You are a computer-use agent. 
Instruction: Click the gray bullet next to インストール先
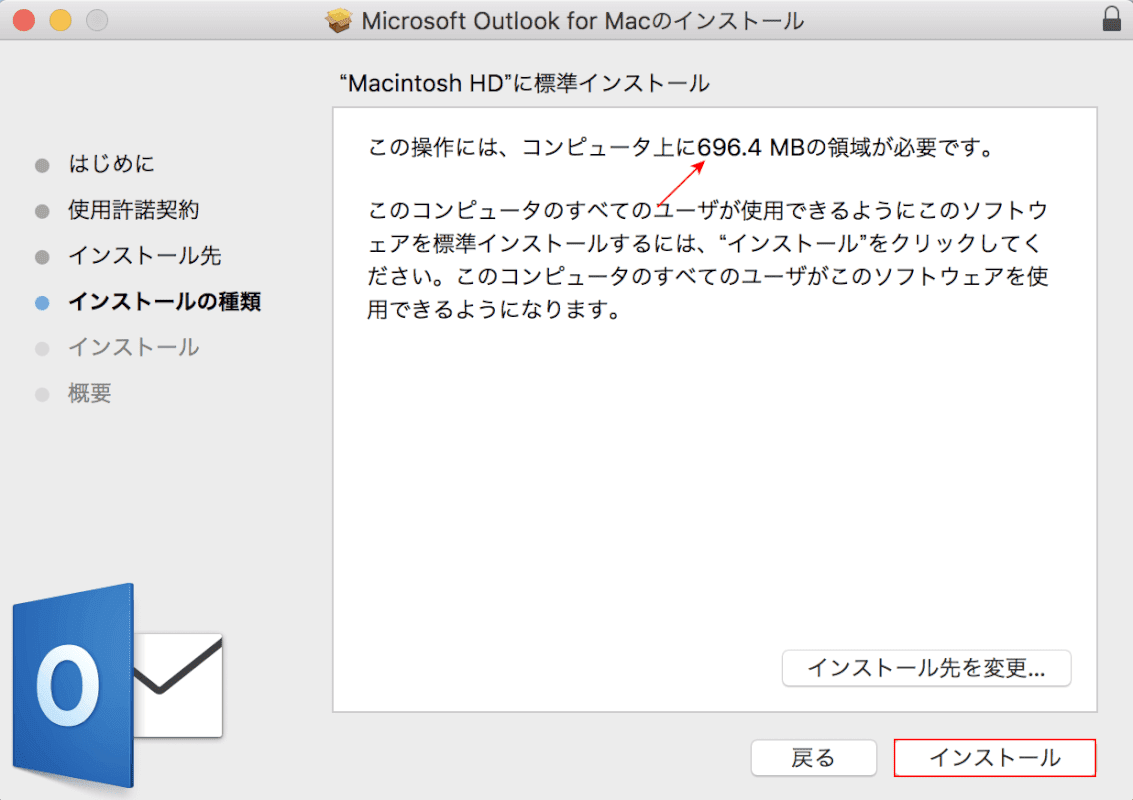click(x=42, y=257)
